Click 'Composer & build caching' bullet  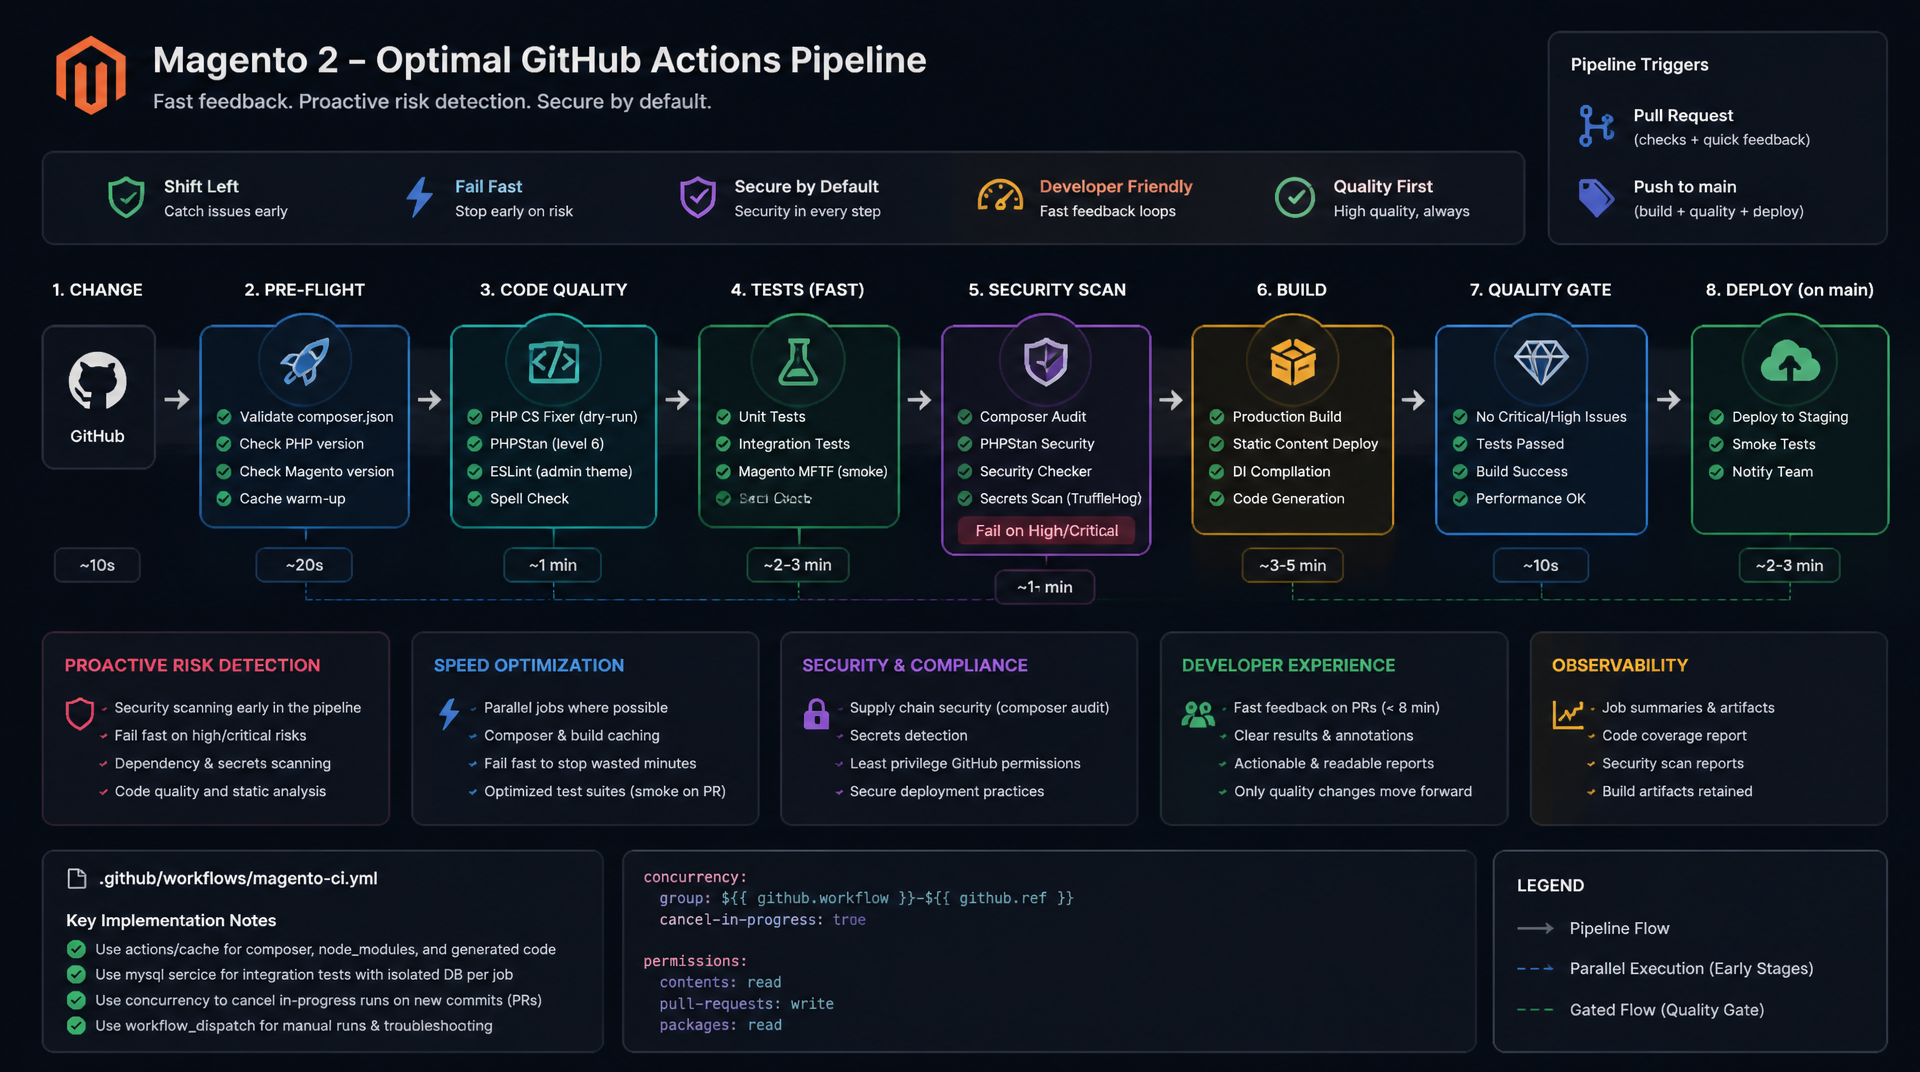(572, 736)
